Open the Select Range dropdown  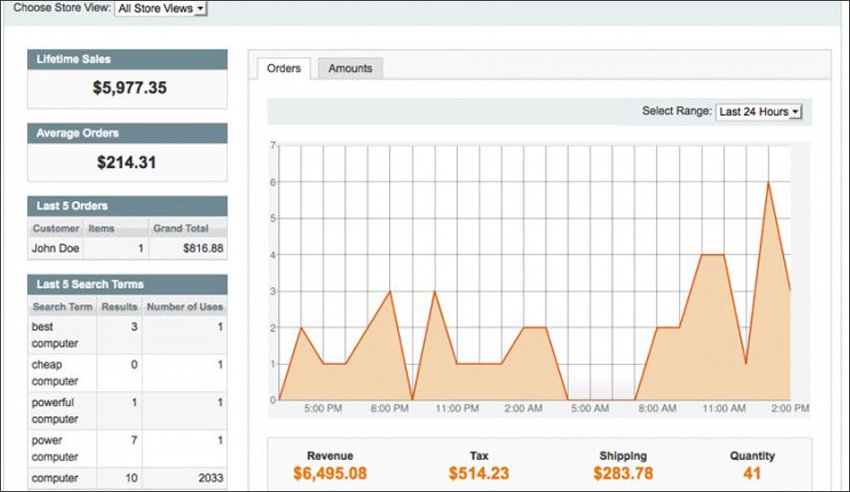click(x=758, y=112)
